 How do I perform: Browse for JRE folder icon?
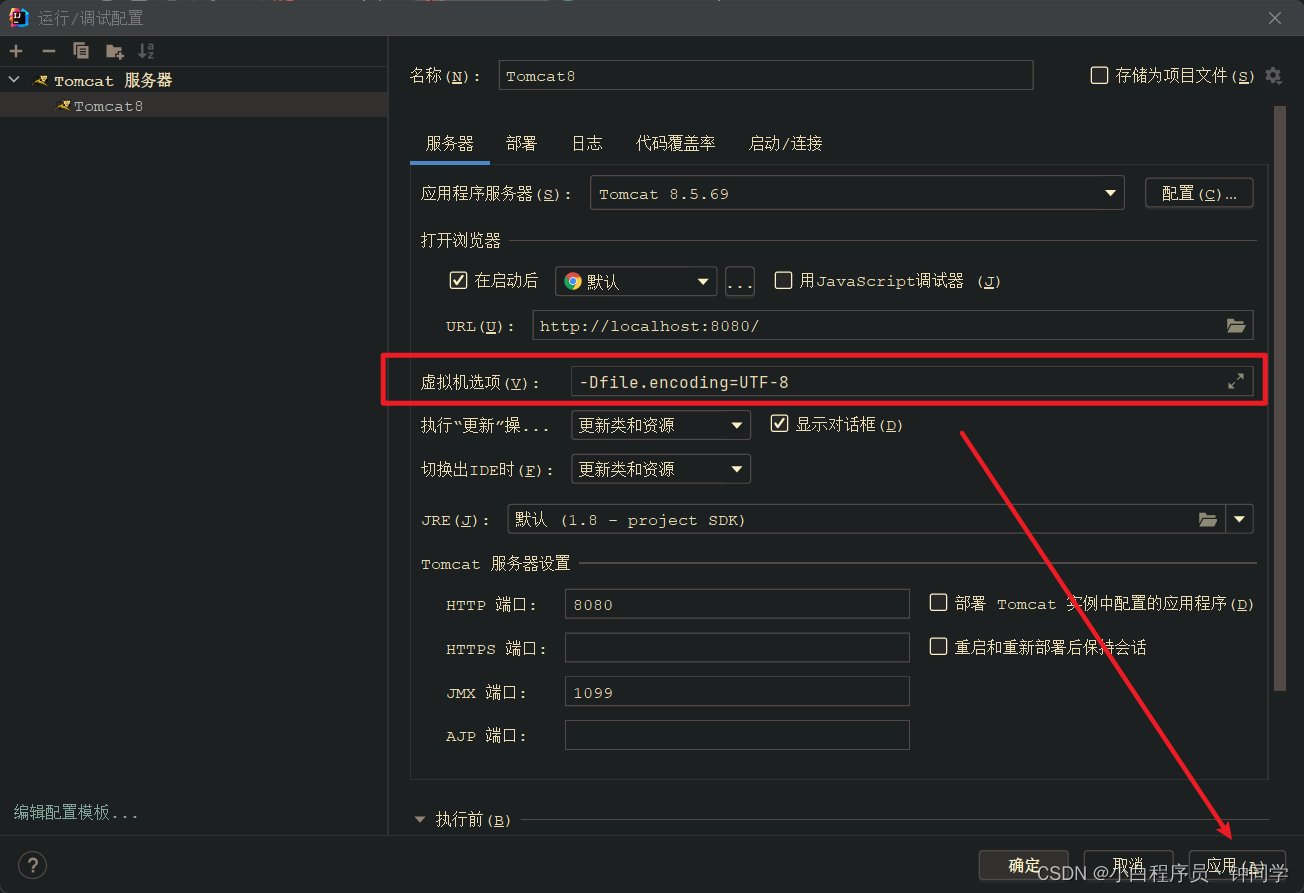point(1208,520)
